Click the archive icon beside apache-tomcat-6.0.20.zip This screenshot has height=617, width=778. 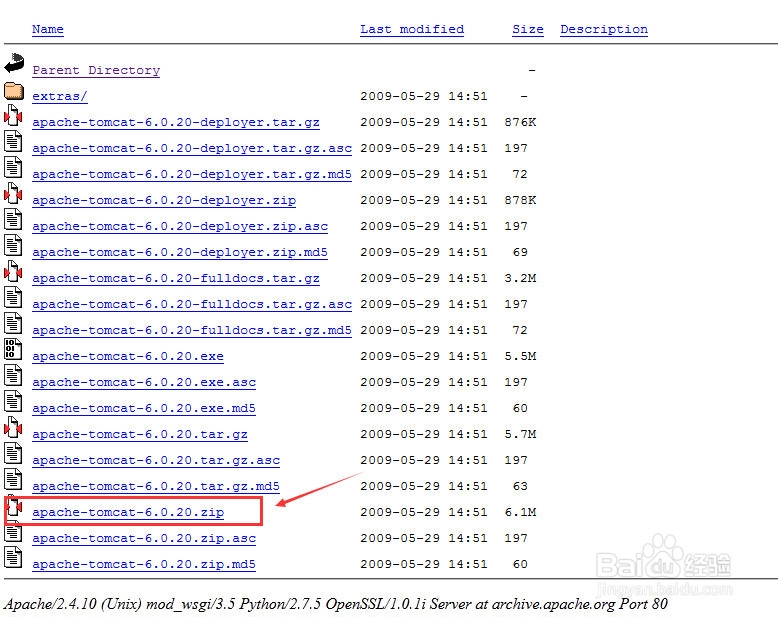14,506
